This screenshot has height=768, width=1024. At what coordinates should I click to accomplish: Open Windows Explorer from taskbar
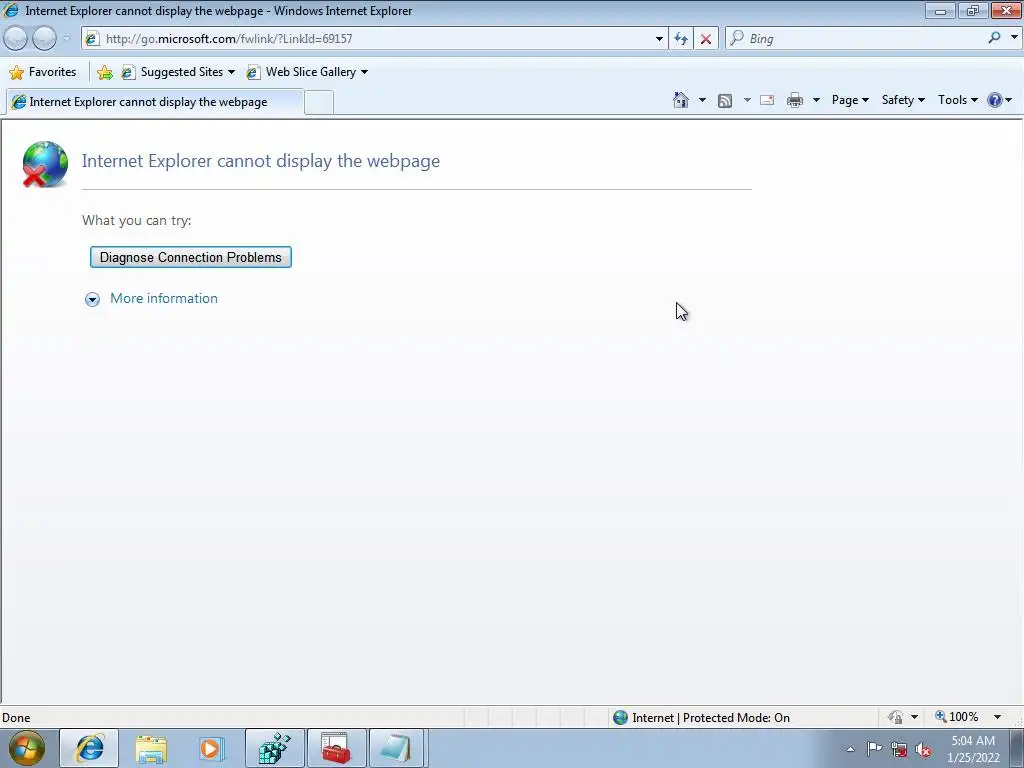[x=151, y=749]
